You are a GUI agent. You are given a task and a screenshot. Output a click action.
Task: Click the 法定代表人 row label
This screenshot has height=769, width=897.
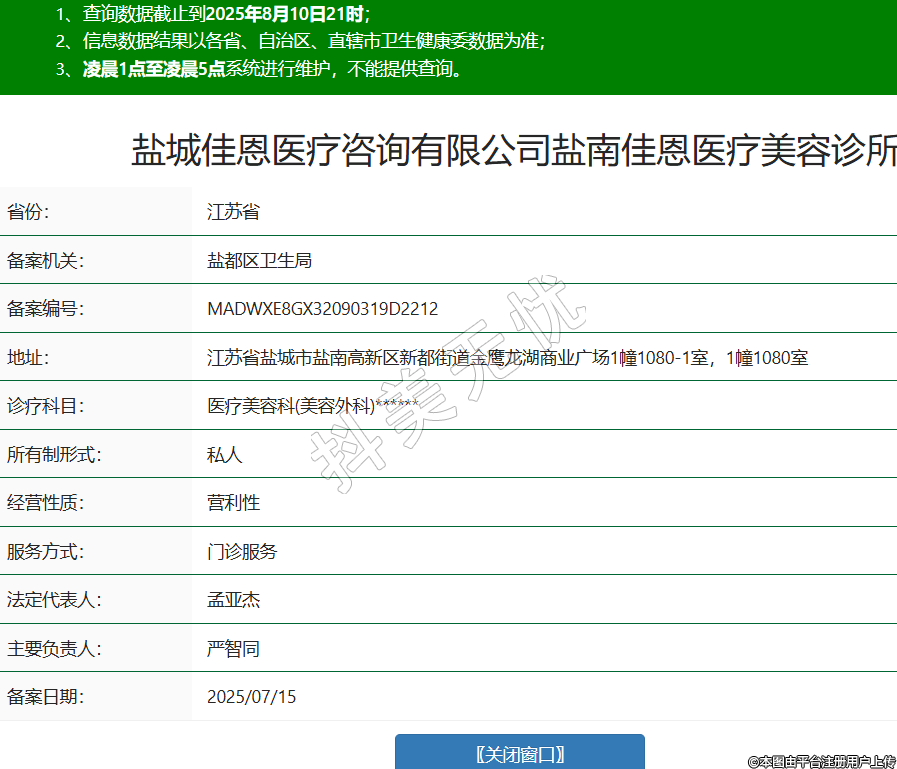[54, 600]
